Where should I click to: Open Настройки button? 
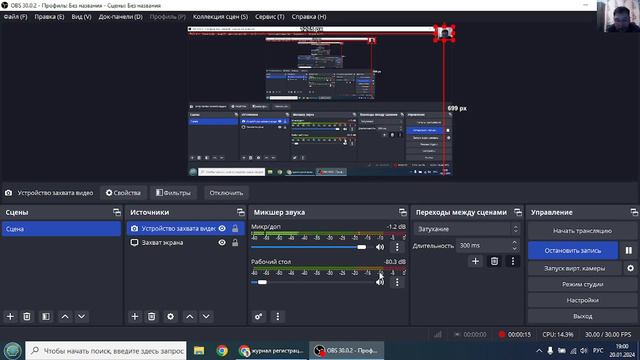582,300
